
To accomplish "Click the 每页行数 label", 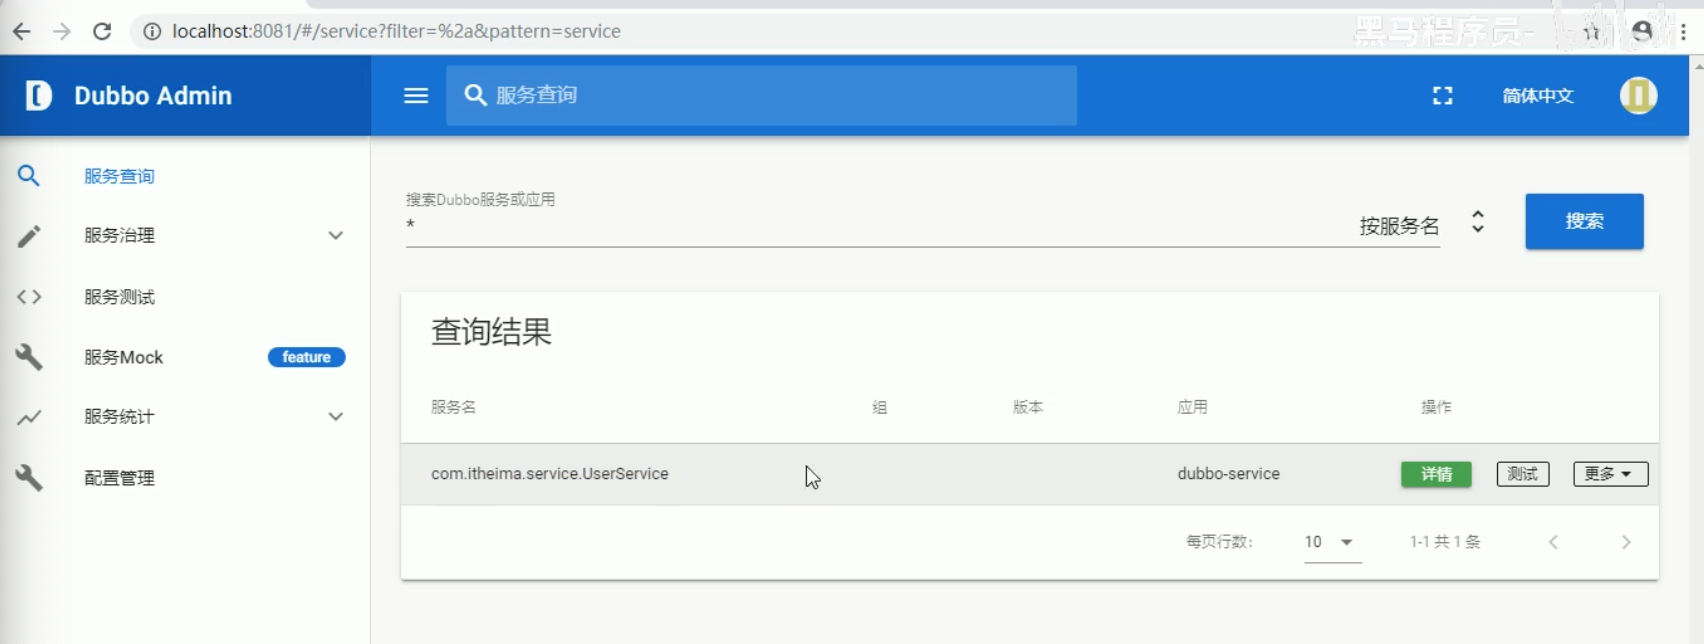I will coord(1219,542).
